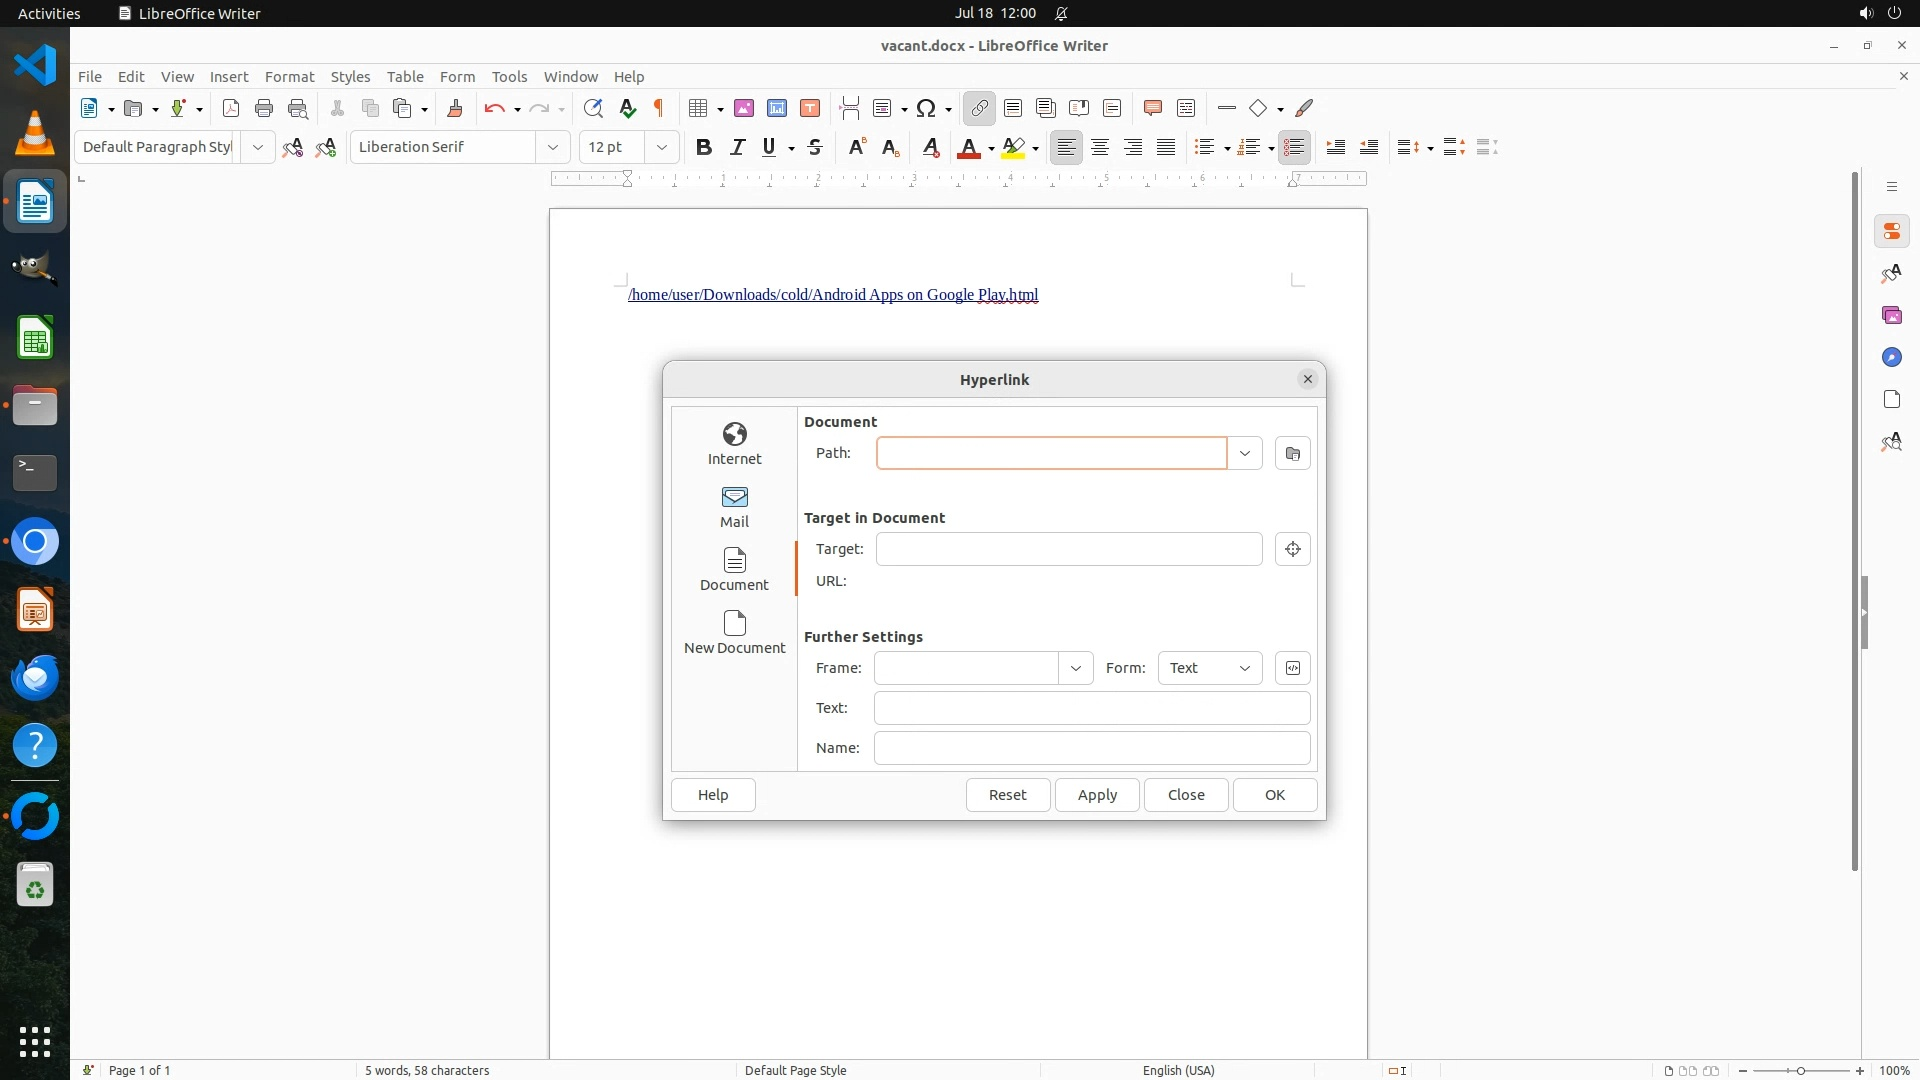Expand the Path dropdown arrow

click(1244, 453)
